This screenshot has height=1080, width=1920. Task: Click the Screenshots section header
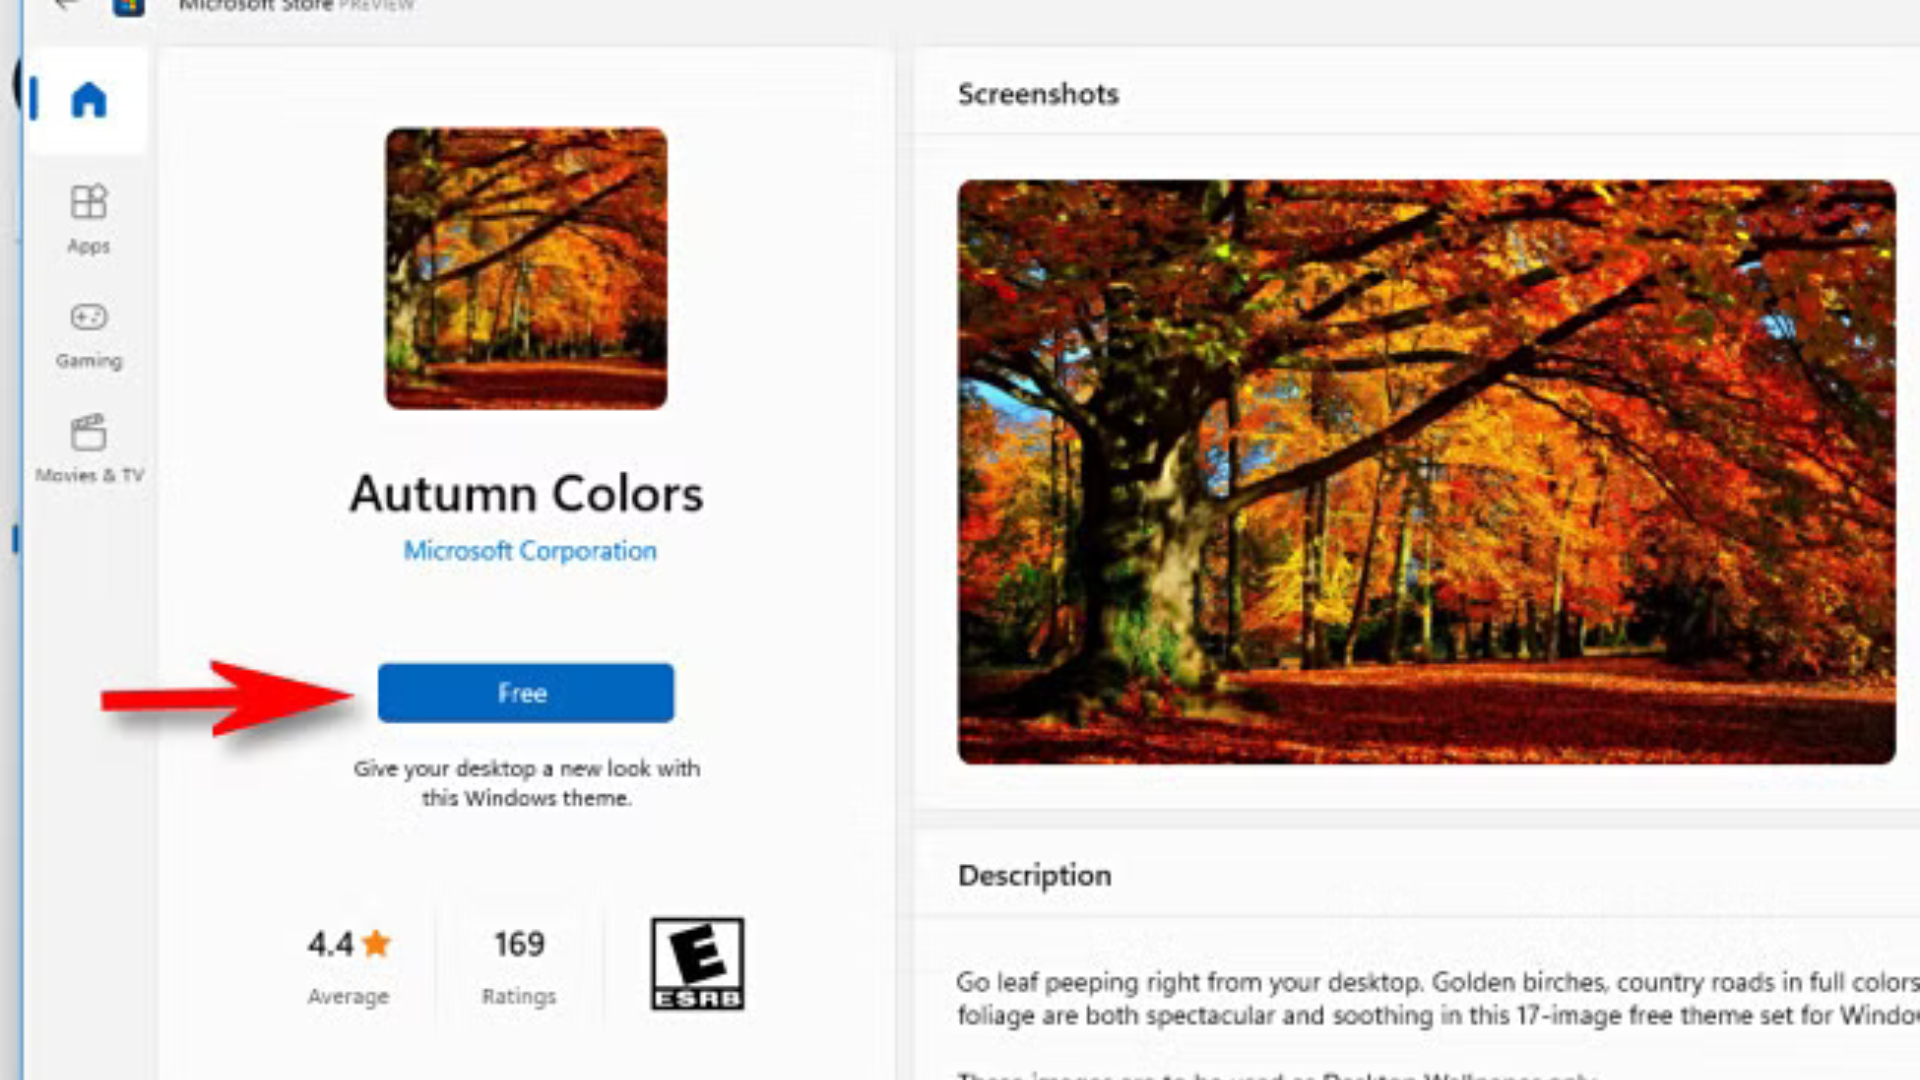pos(1038,94)
